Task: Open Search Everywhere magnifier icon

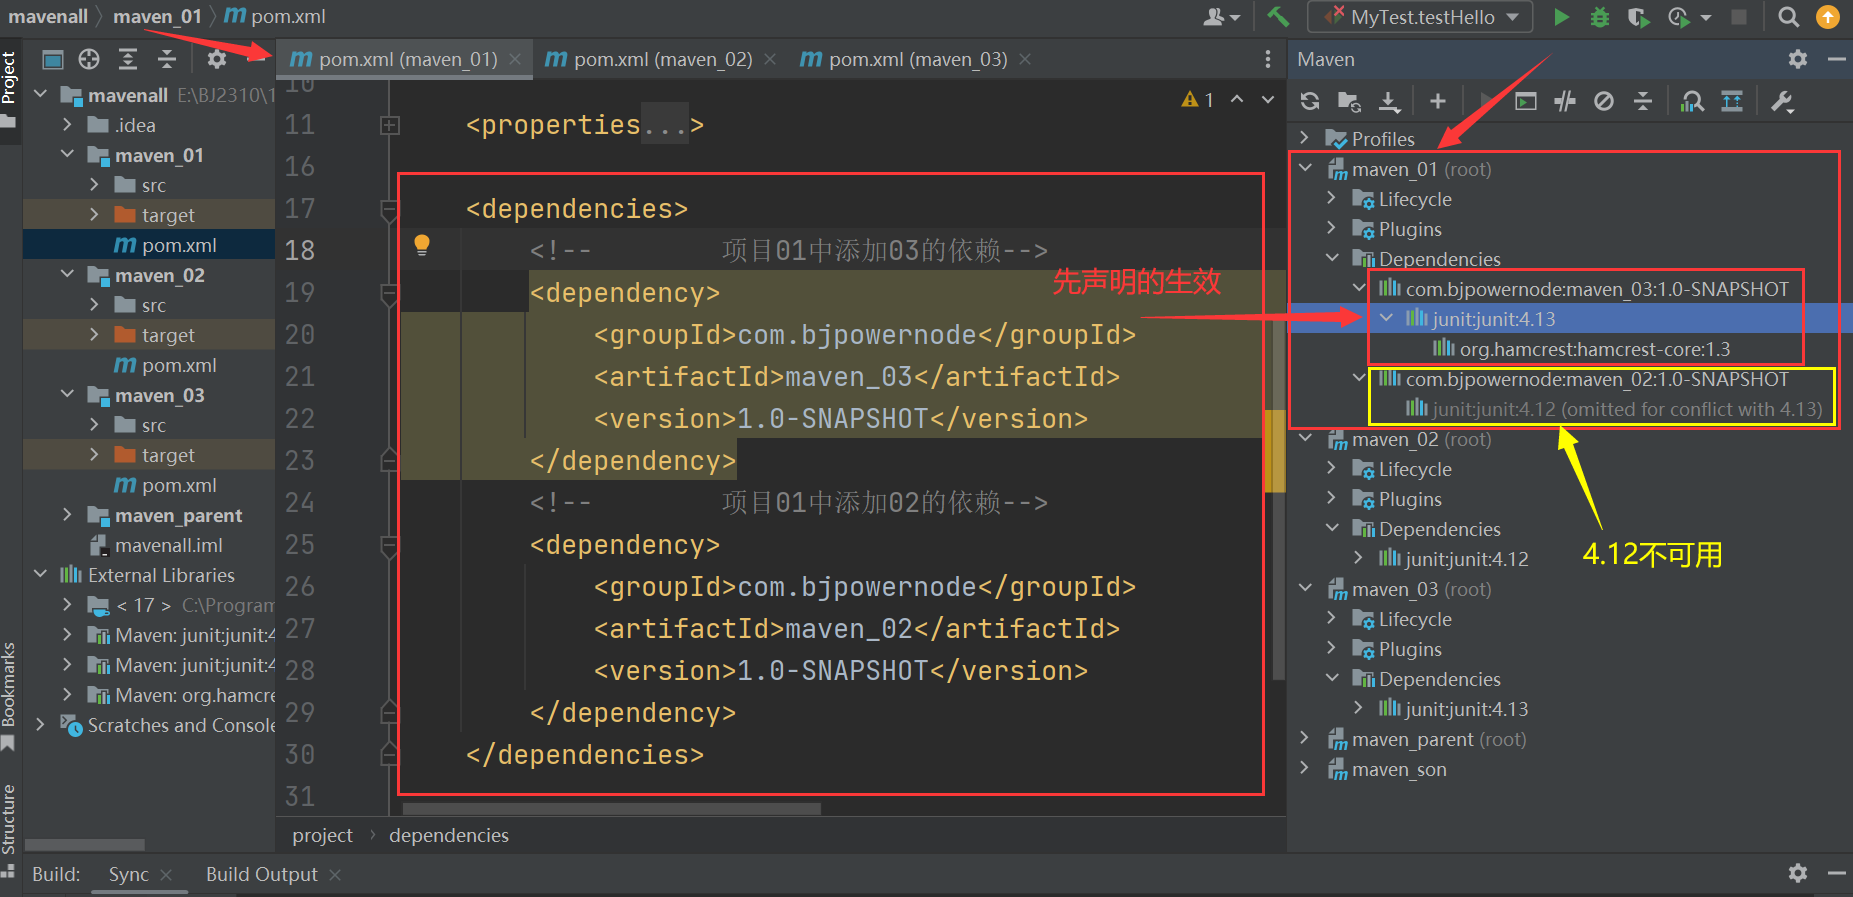Action: click(1789, 17)
